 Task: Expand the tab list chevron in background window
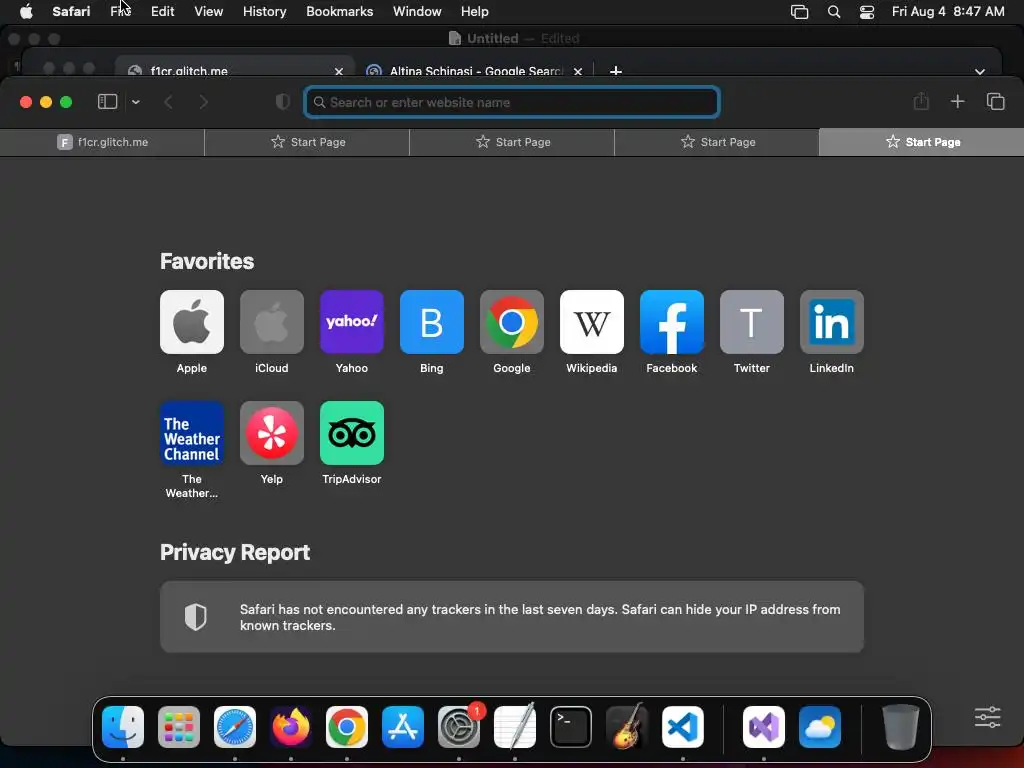point(980,71)
